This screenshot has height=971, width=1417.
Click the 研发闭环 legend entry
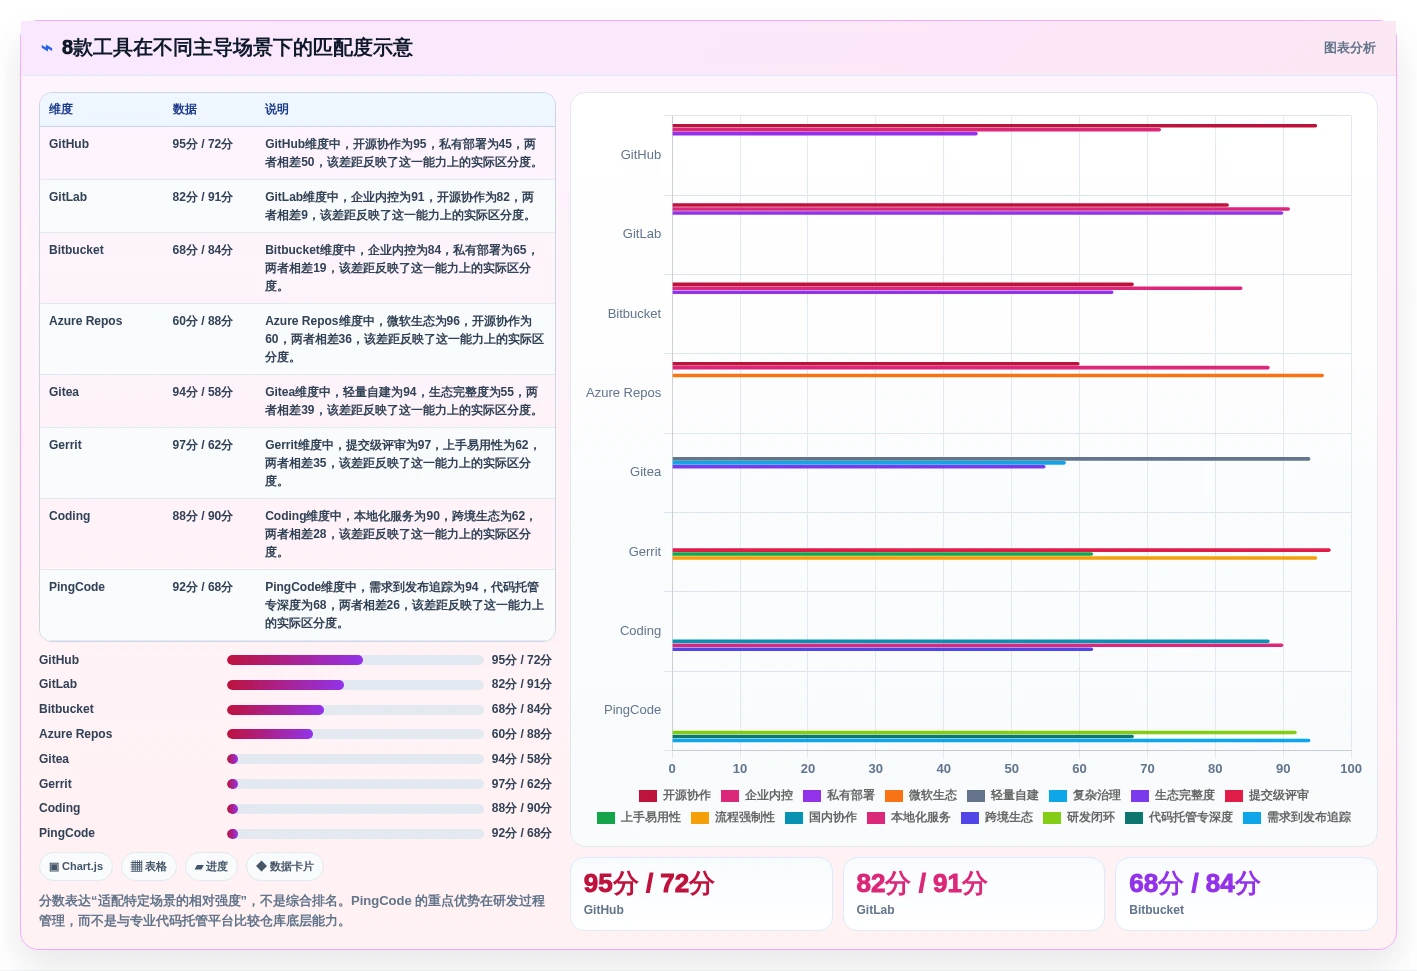[1079, 818]
